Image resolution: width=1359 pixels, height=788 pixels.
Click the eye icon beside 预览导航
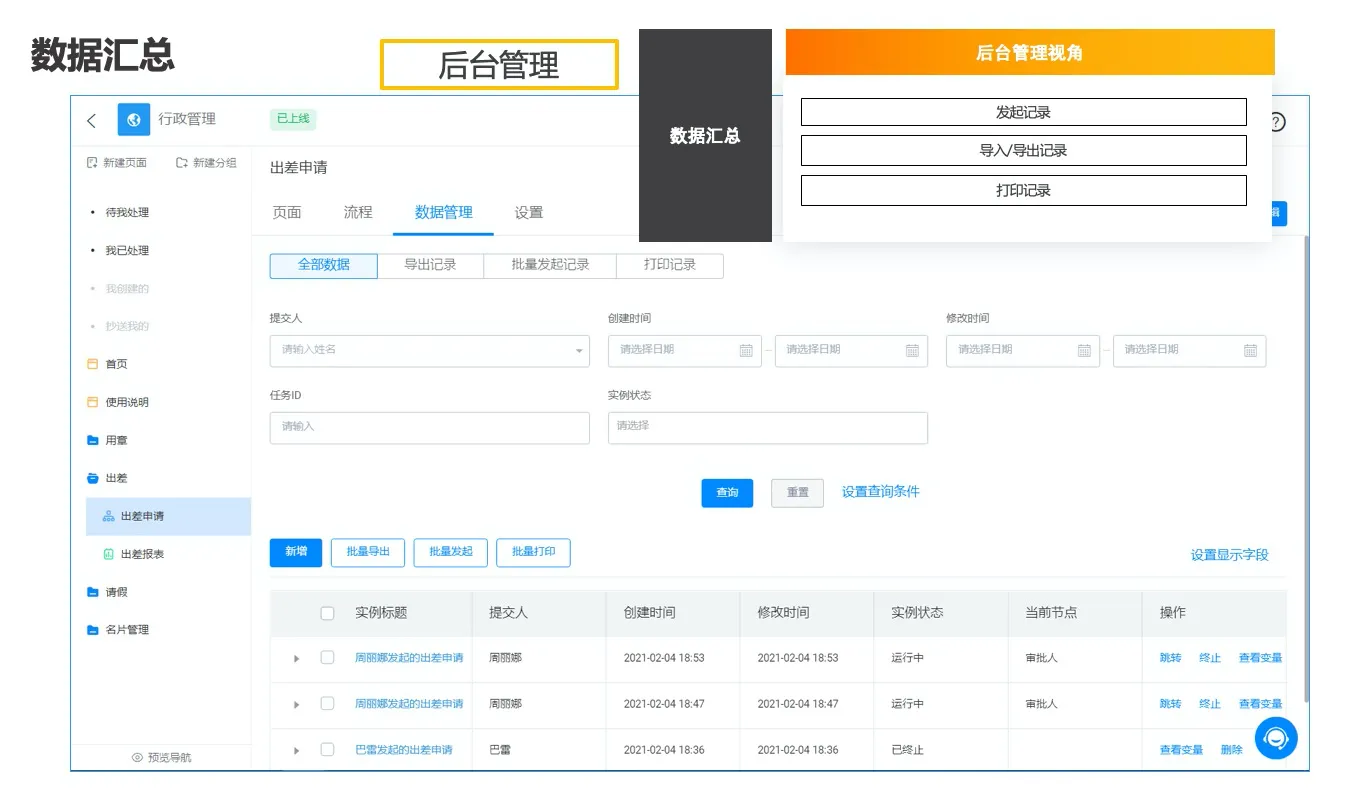pyautogui.click(x=137, y=758)
